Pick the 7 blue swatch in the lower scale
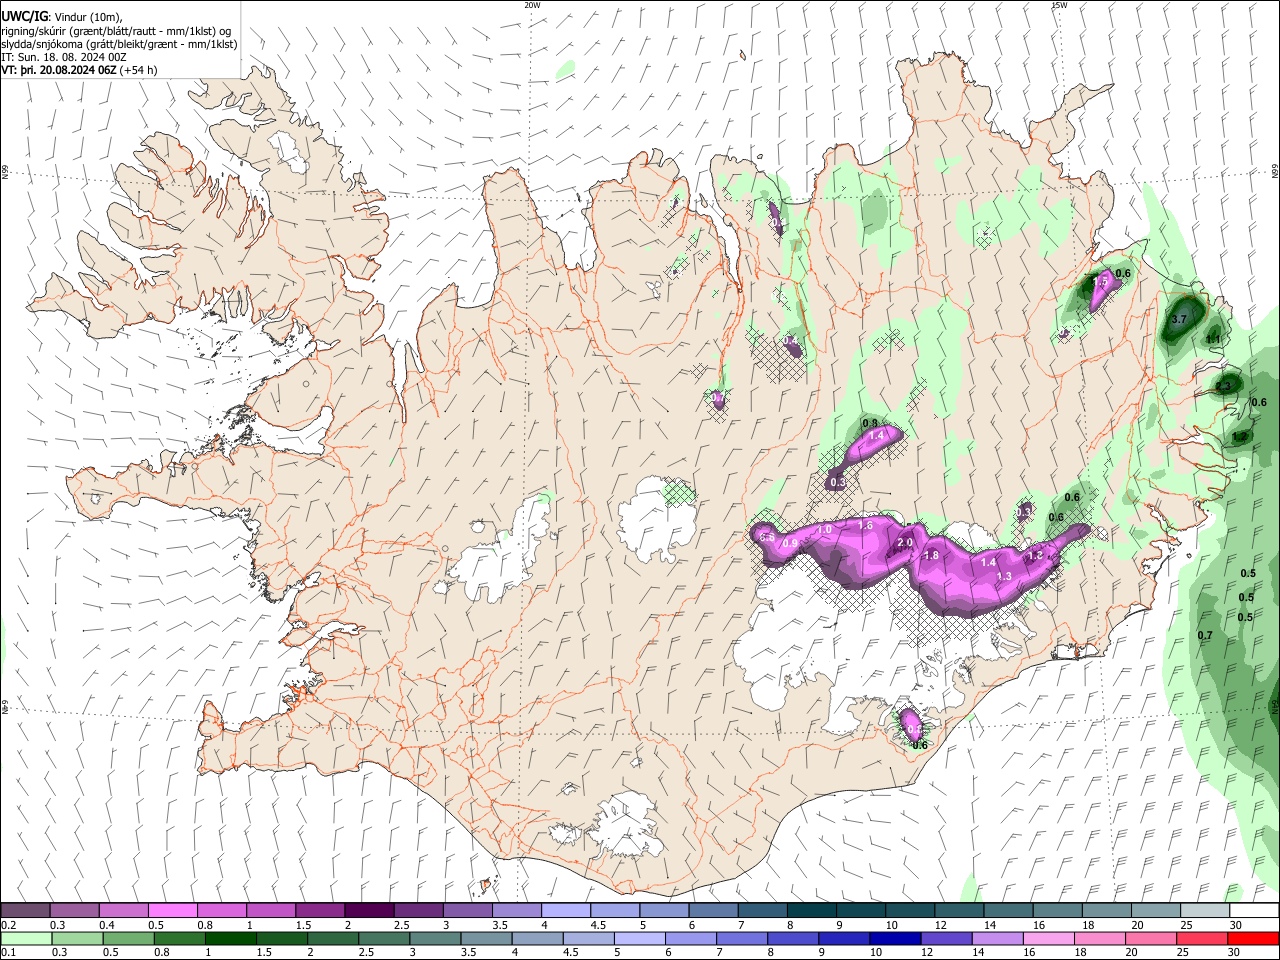This screenshot has width=1280, height=960. tap(741, 938)
